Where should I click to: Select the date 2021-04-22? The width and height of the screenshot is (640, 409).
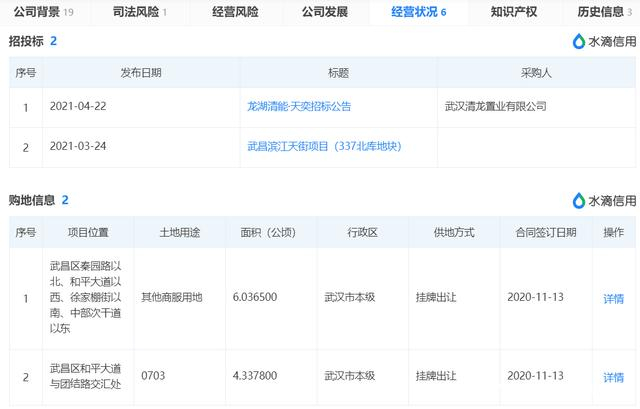tap(78, 106)
